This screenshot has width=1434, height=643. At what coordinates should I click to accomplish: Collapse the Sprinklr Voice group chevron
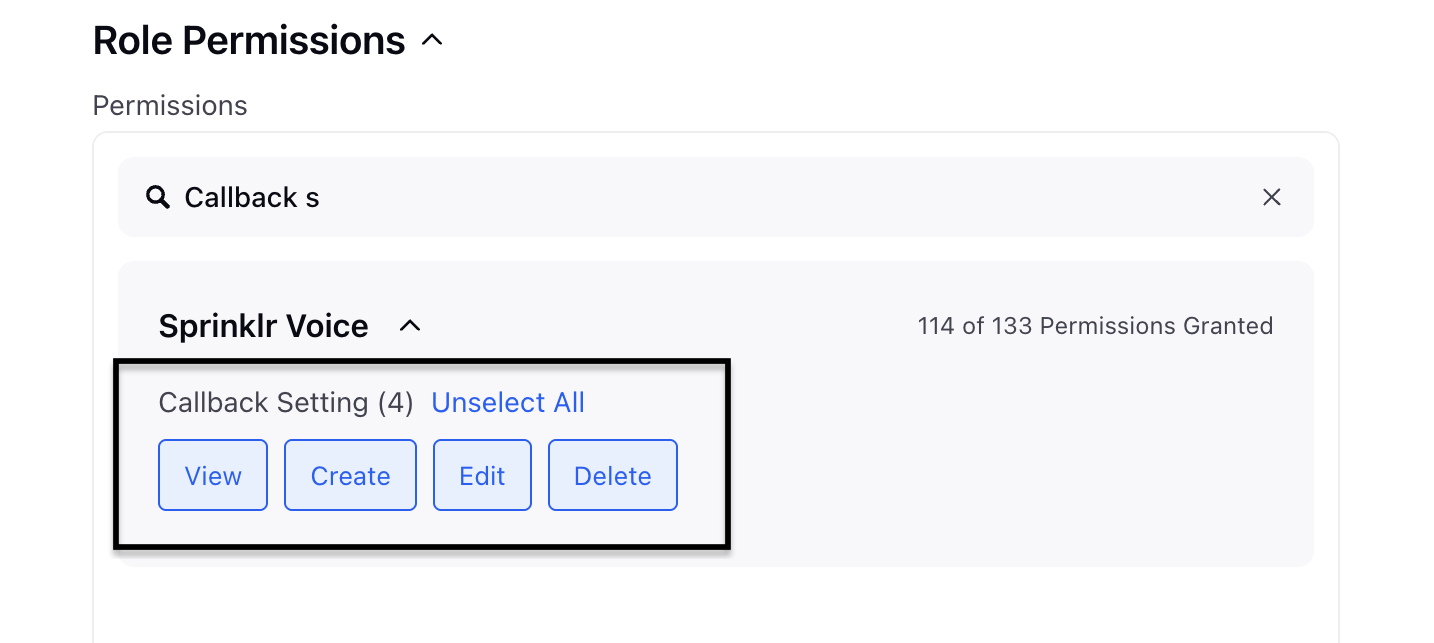pyautogui.click(x=410, y=326)
